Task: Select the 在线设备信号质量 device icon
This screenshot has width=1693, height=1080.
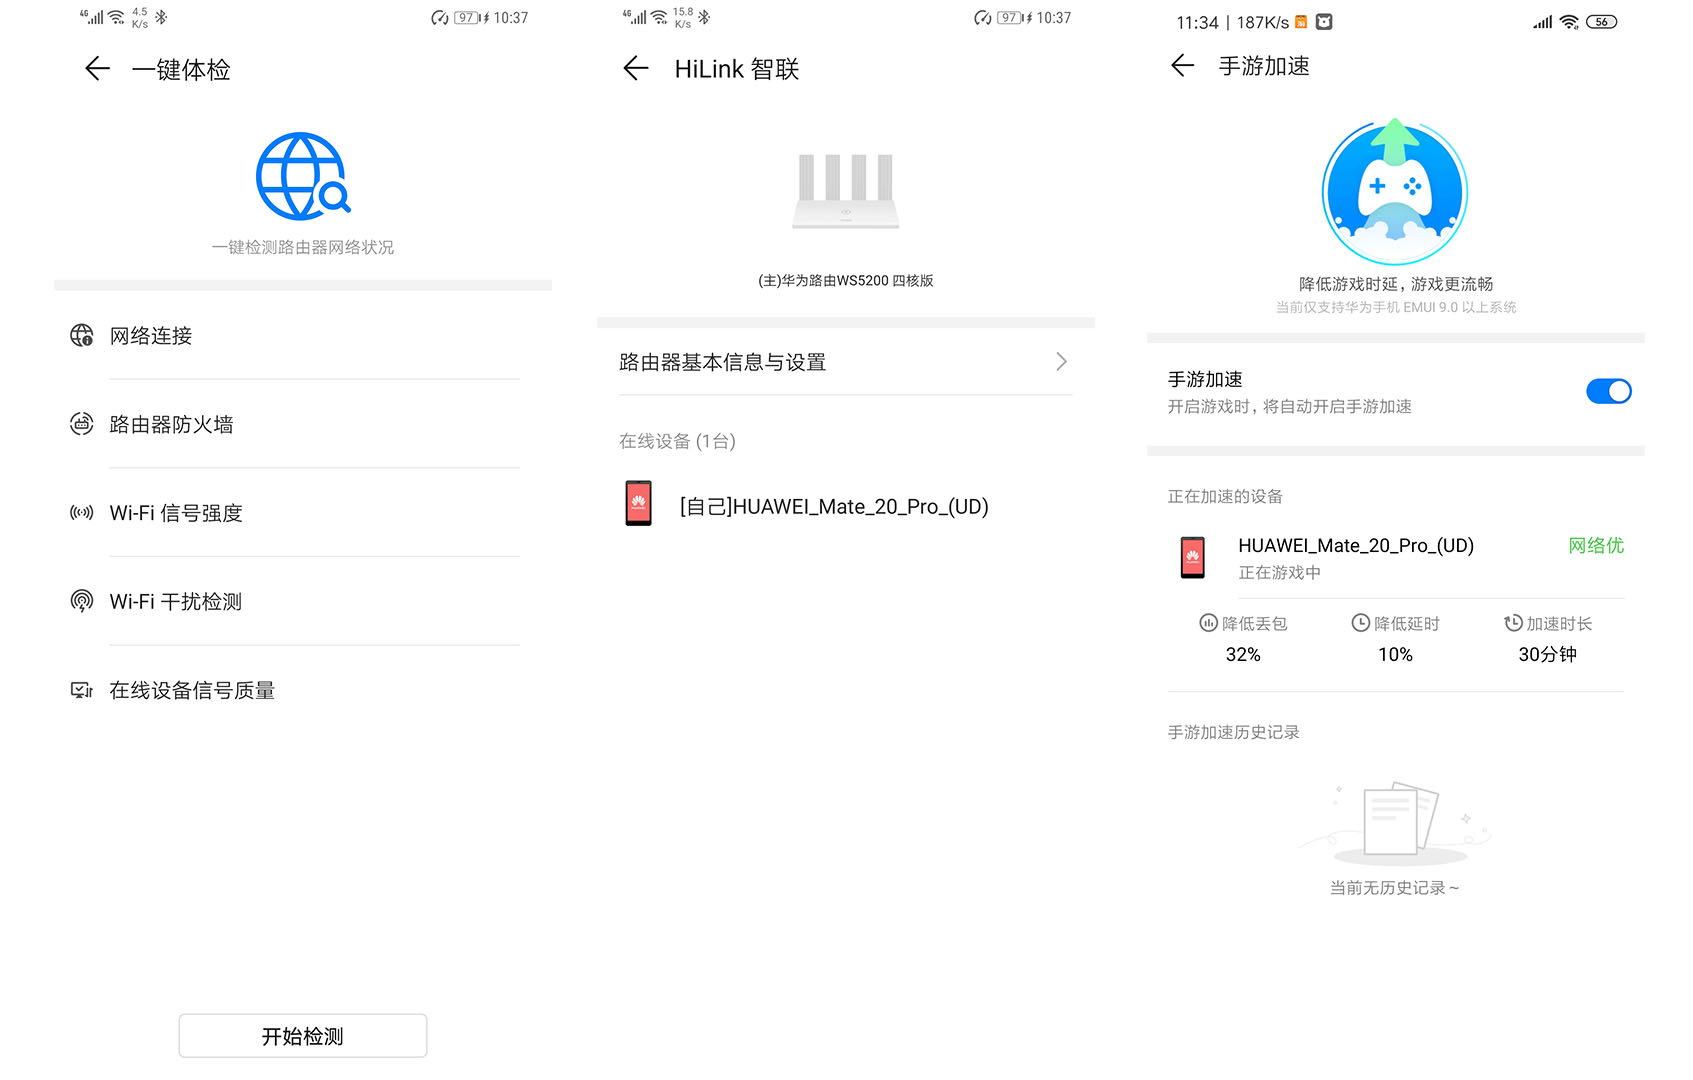Action: click(x=82, y=690)
